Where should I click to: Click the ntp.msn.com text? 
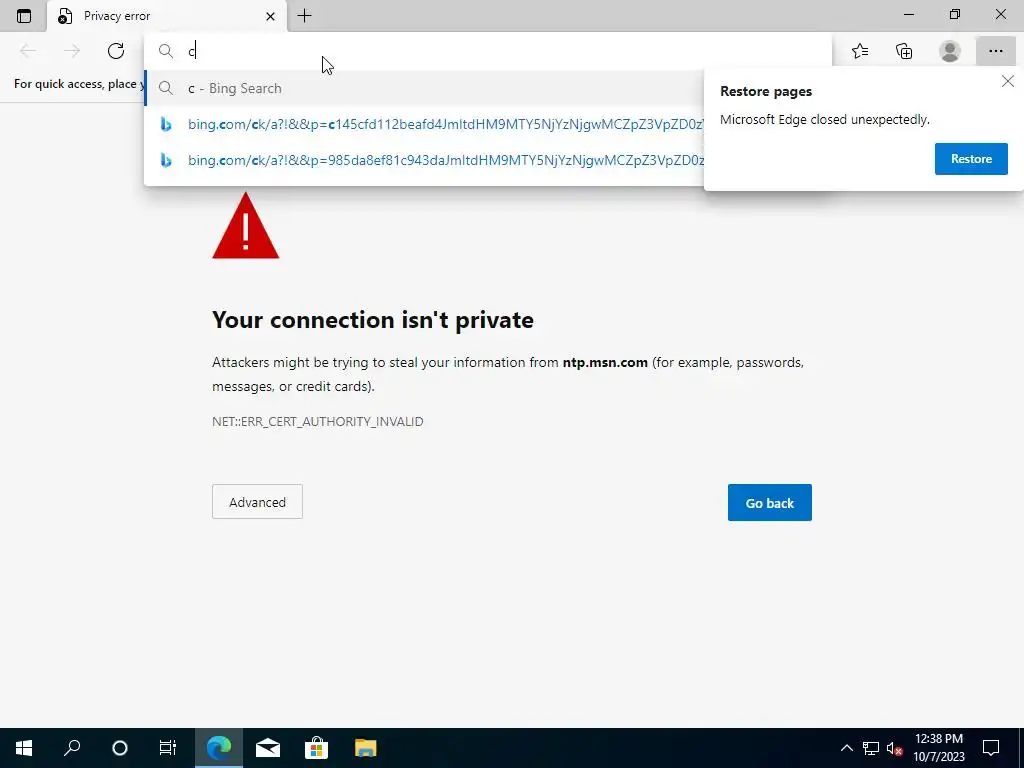pyautogui.click(x=605, y=362)
